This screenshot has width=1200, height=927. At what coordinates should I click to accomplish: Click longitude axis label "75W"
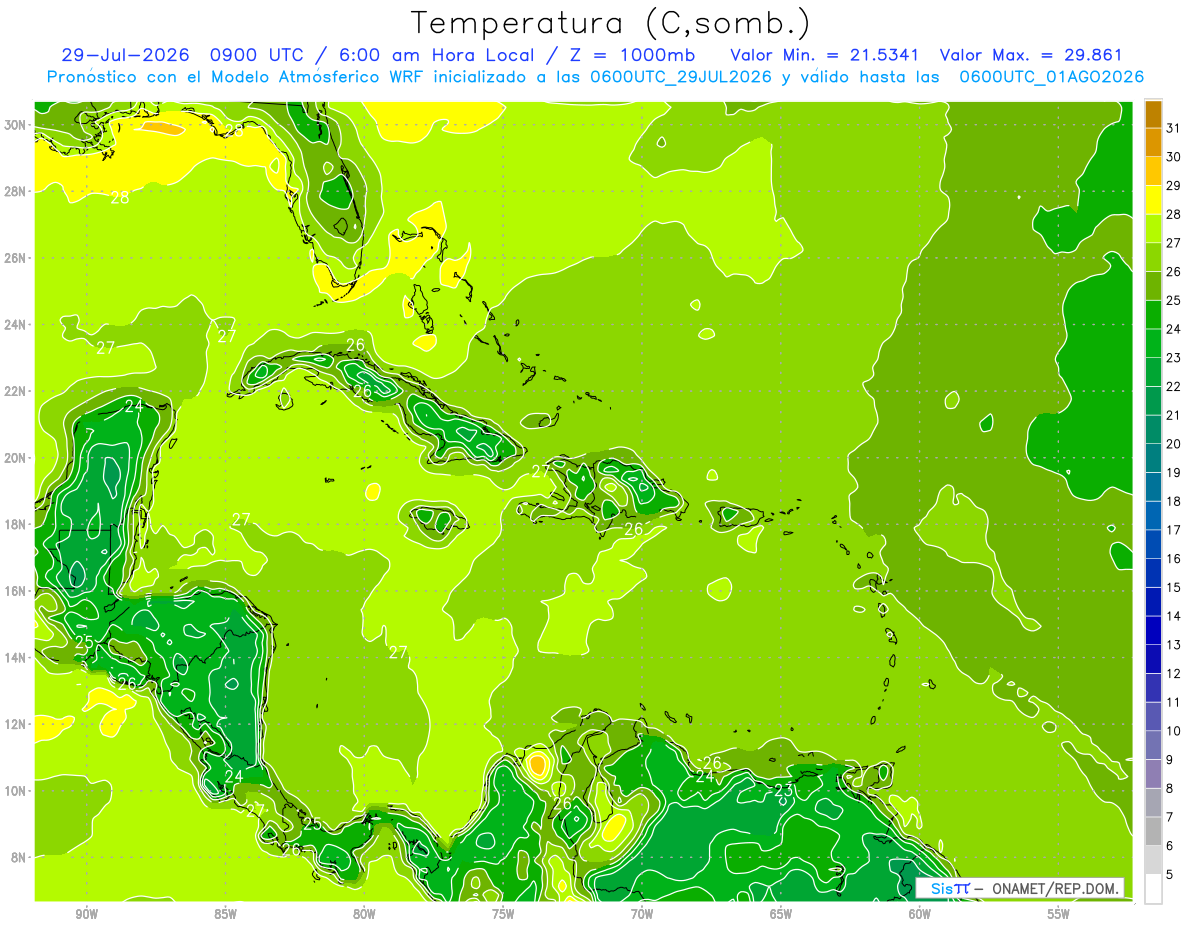(503, 914)
